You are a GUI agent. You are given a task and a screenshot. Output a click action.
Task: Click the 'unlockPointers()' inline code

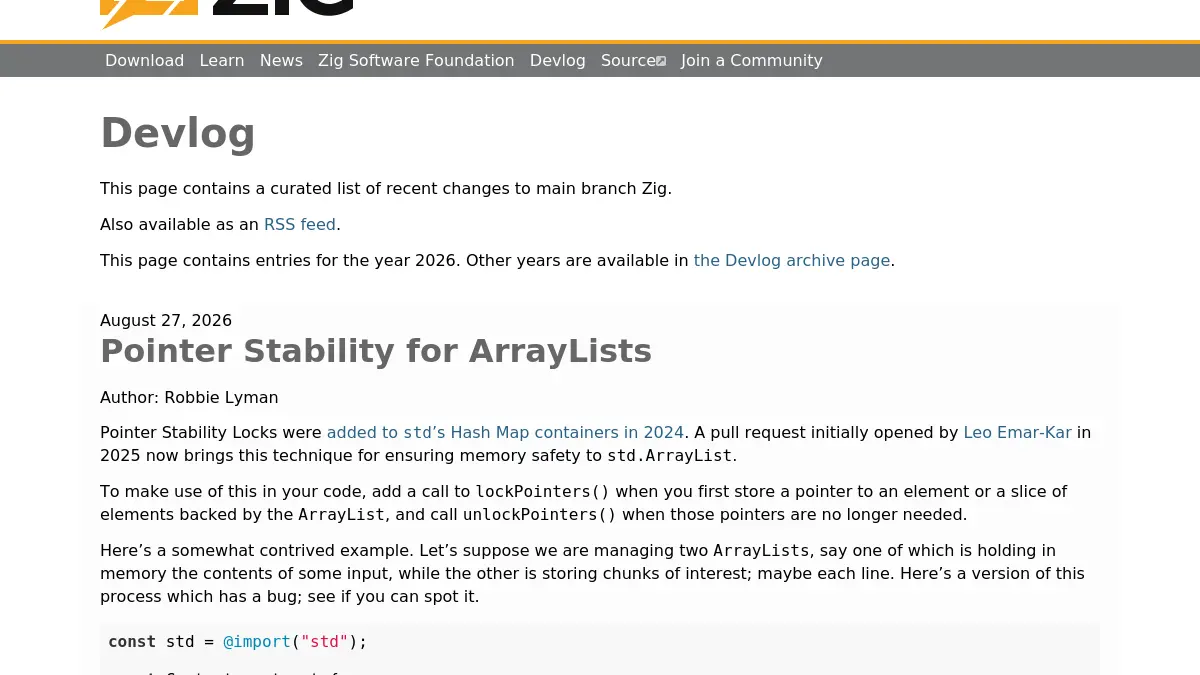540,515
